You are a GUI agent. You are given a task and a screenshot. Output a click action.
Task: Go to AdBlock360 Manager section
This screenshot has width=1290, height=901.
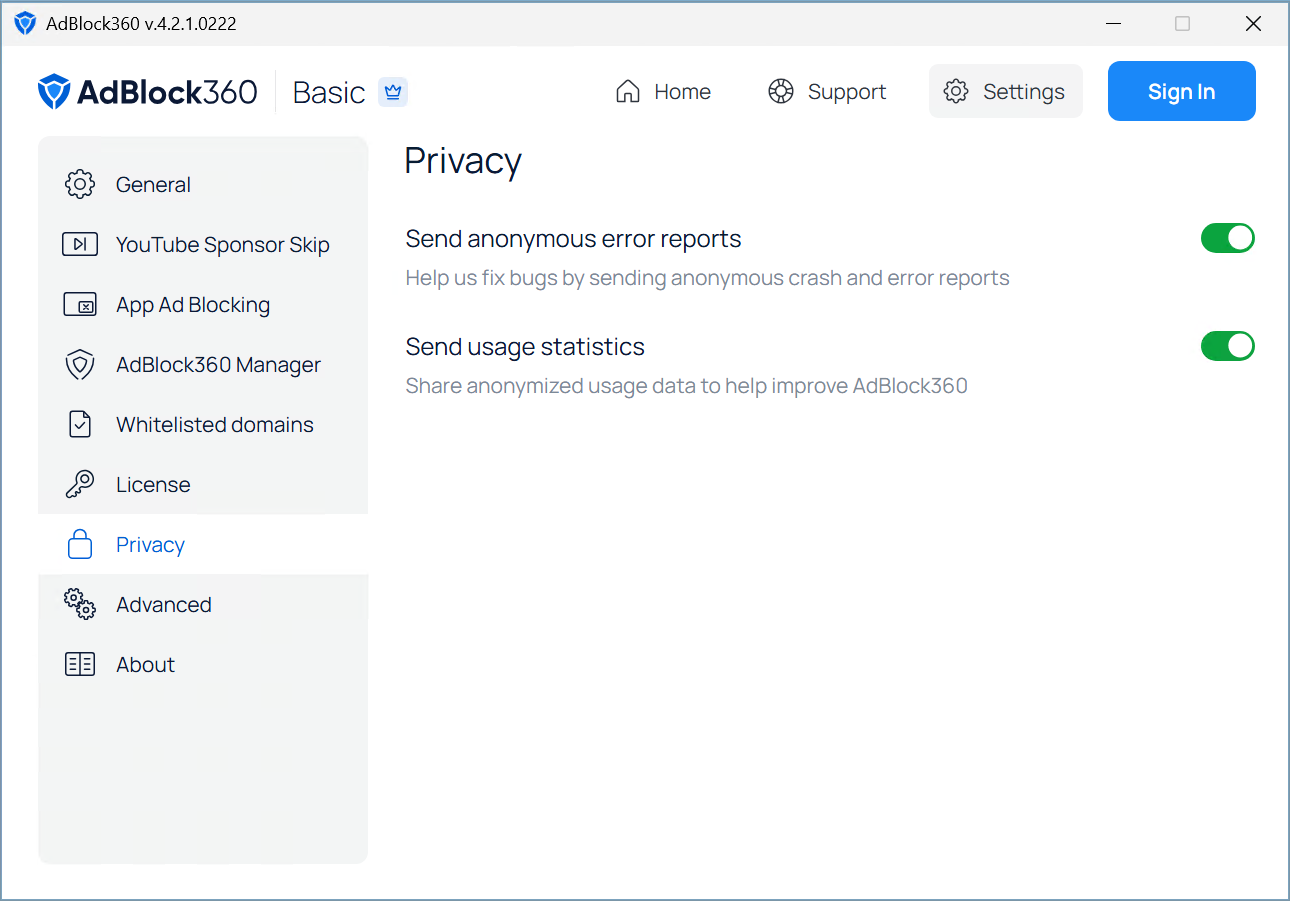(203, 364)
